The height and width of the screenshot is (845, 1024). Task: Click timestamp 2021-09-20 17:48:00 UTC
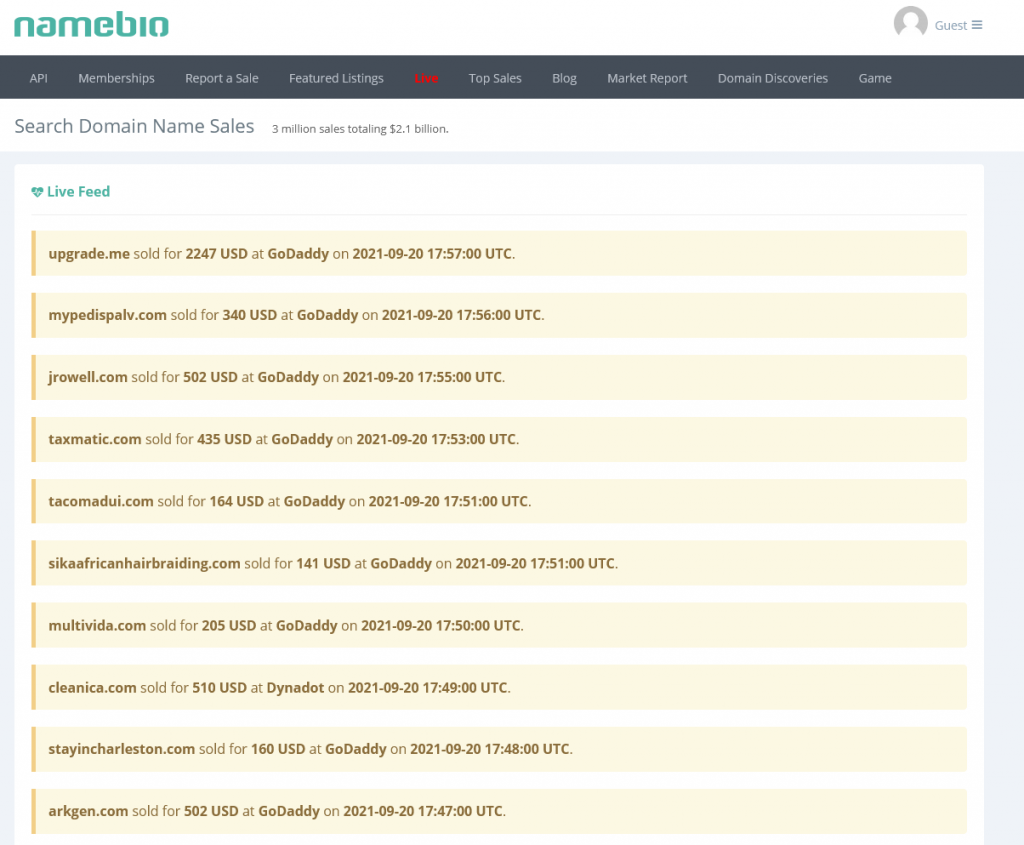click(490, 749)
